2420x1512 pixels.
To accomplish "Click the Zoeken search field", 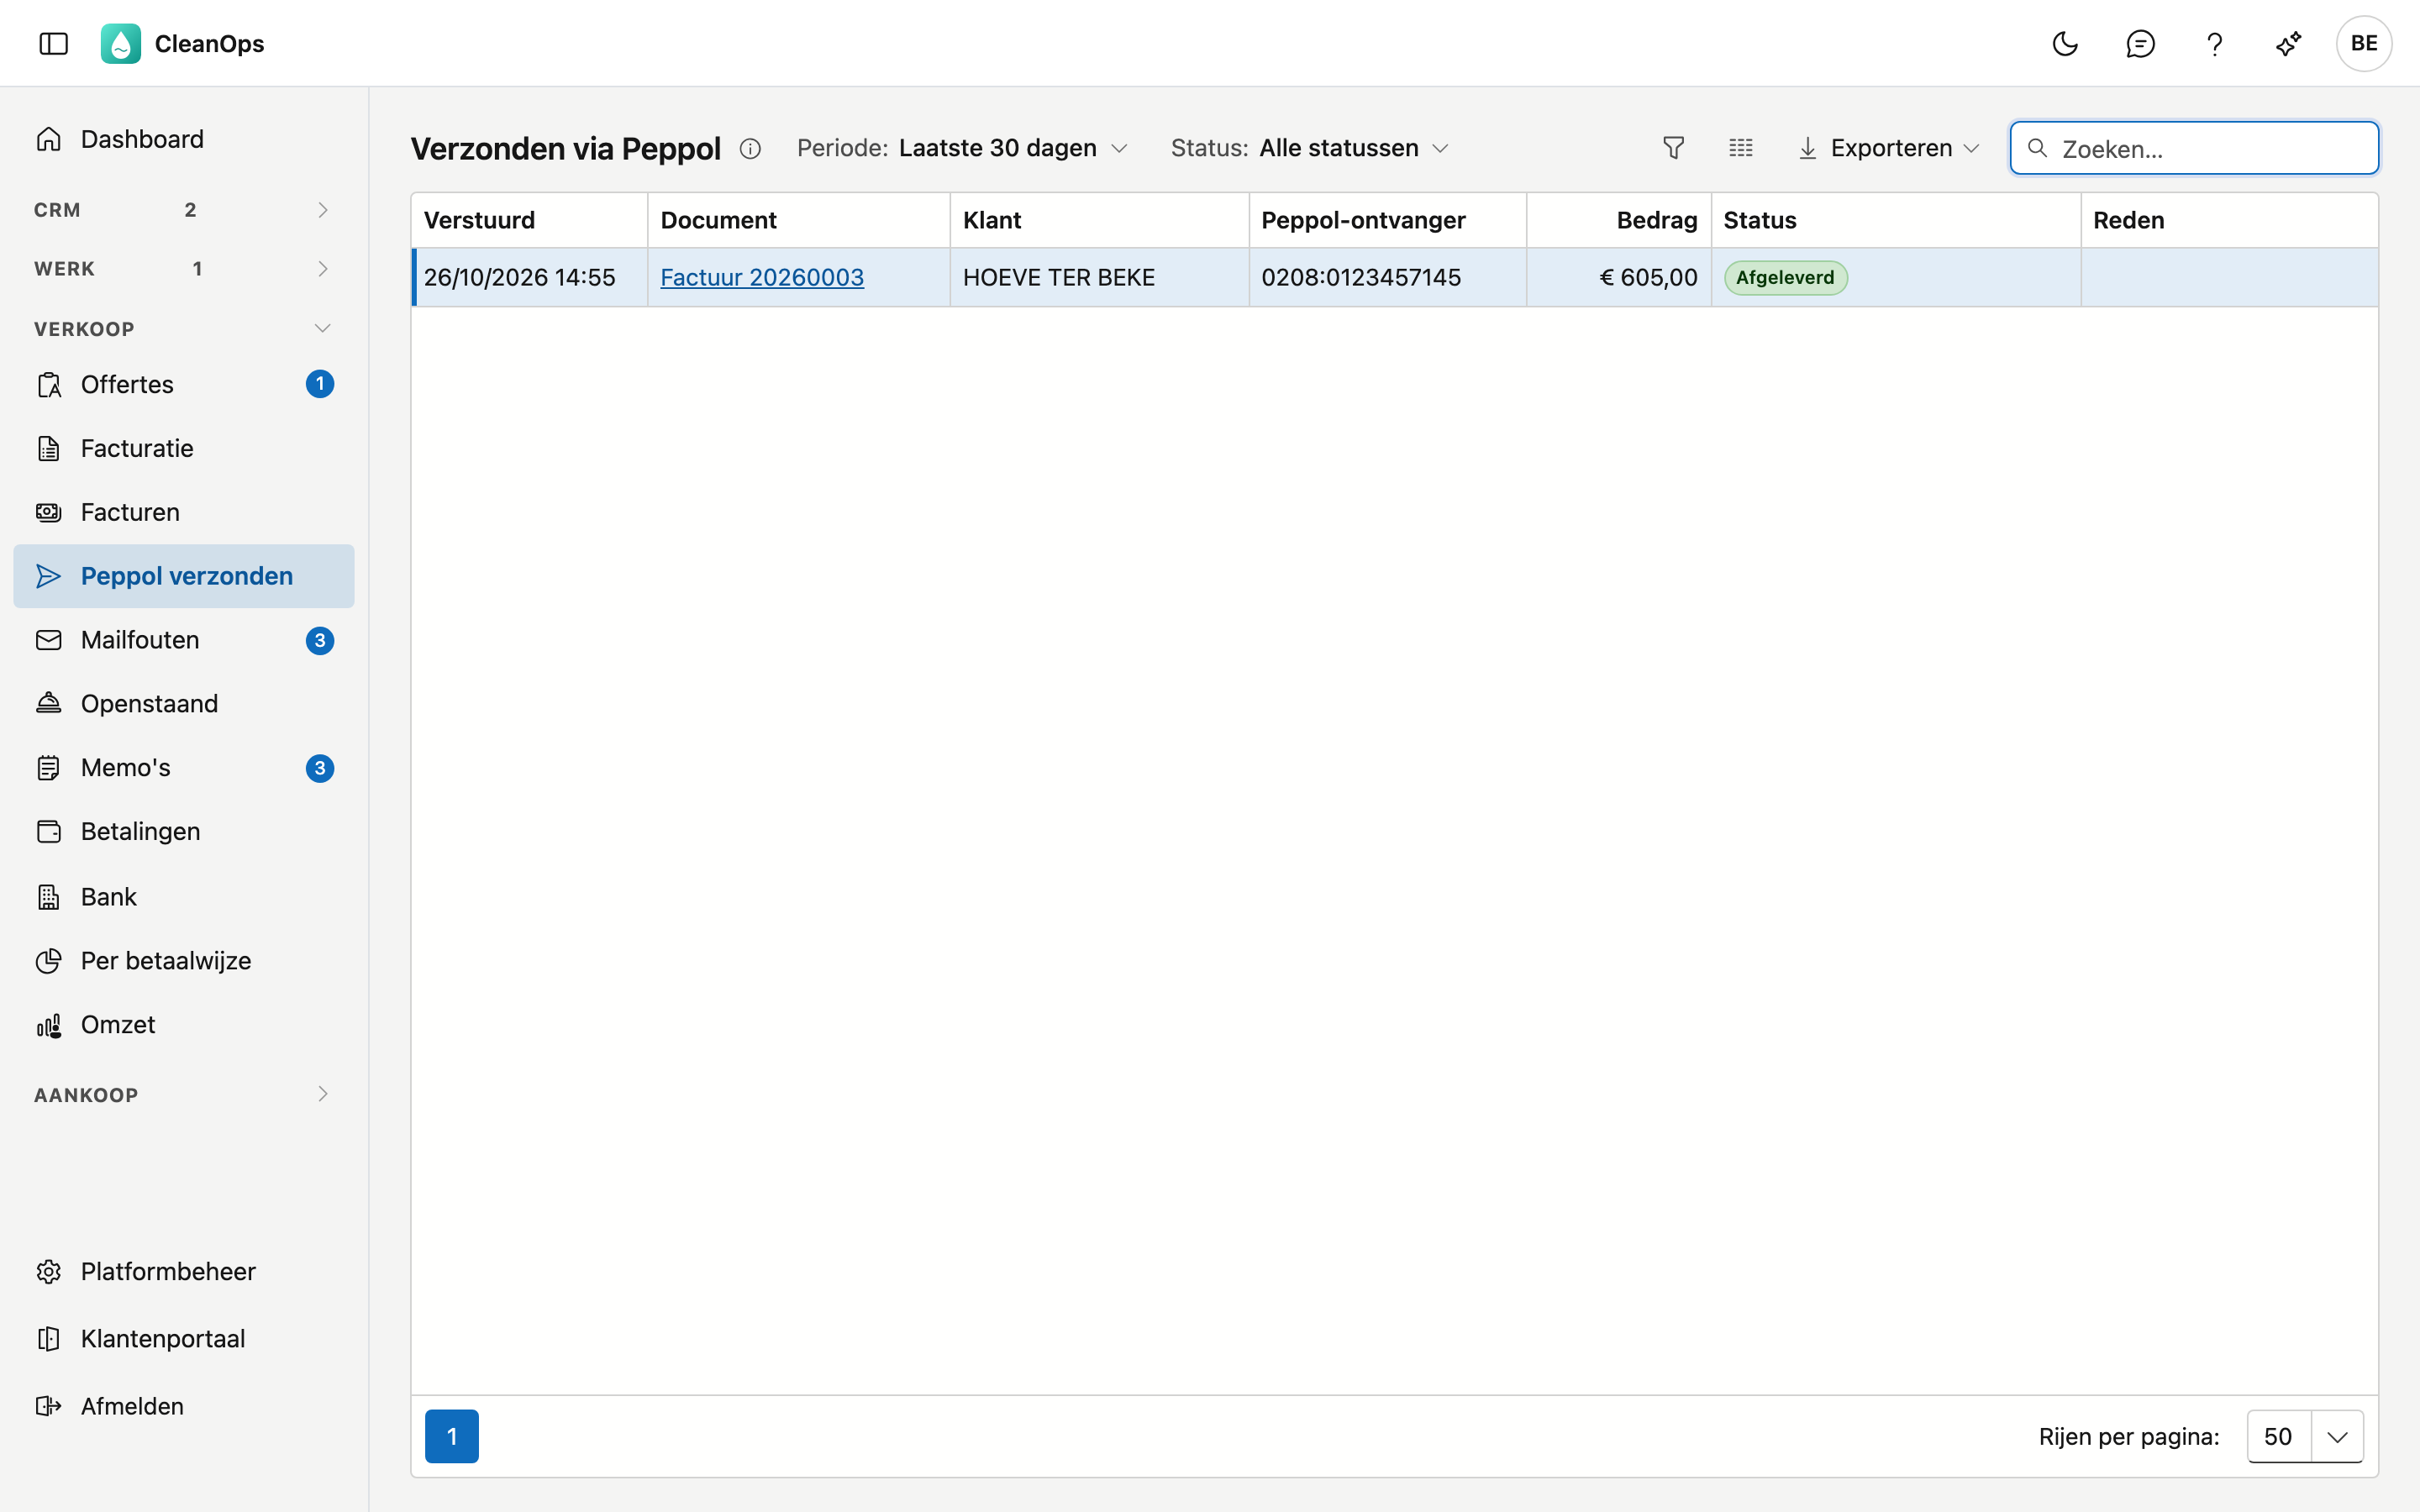I will (x=2194, y=148).
